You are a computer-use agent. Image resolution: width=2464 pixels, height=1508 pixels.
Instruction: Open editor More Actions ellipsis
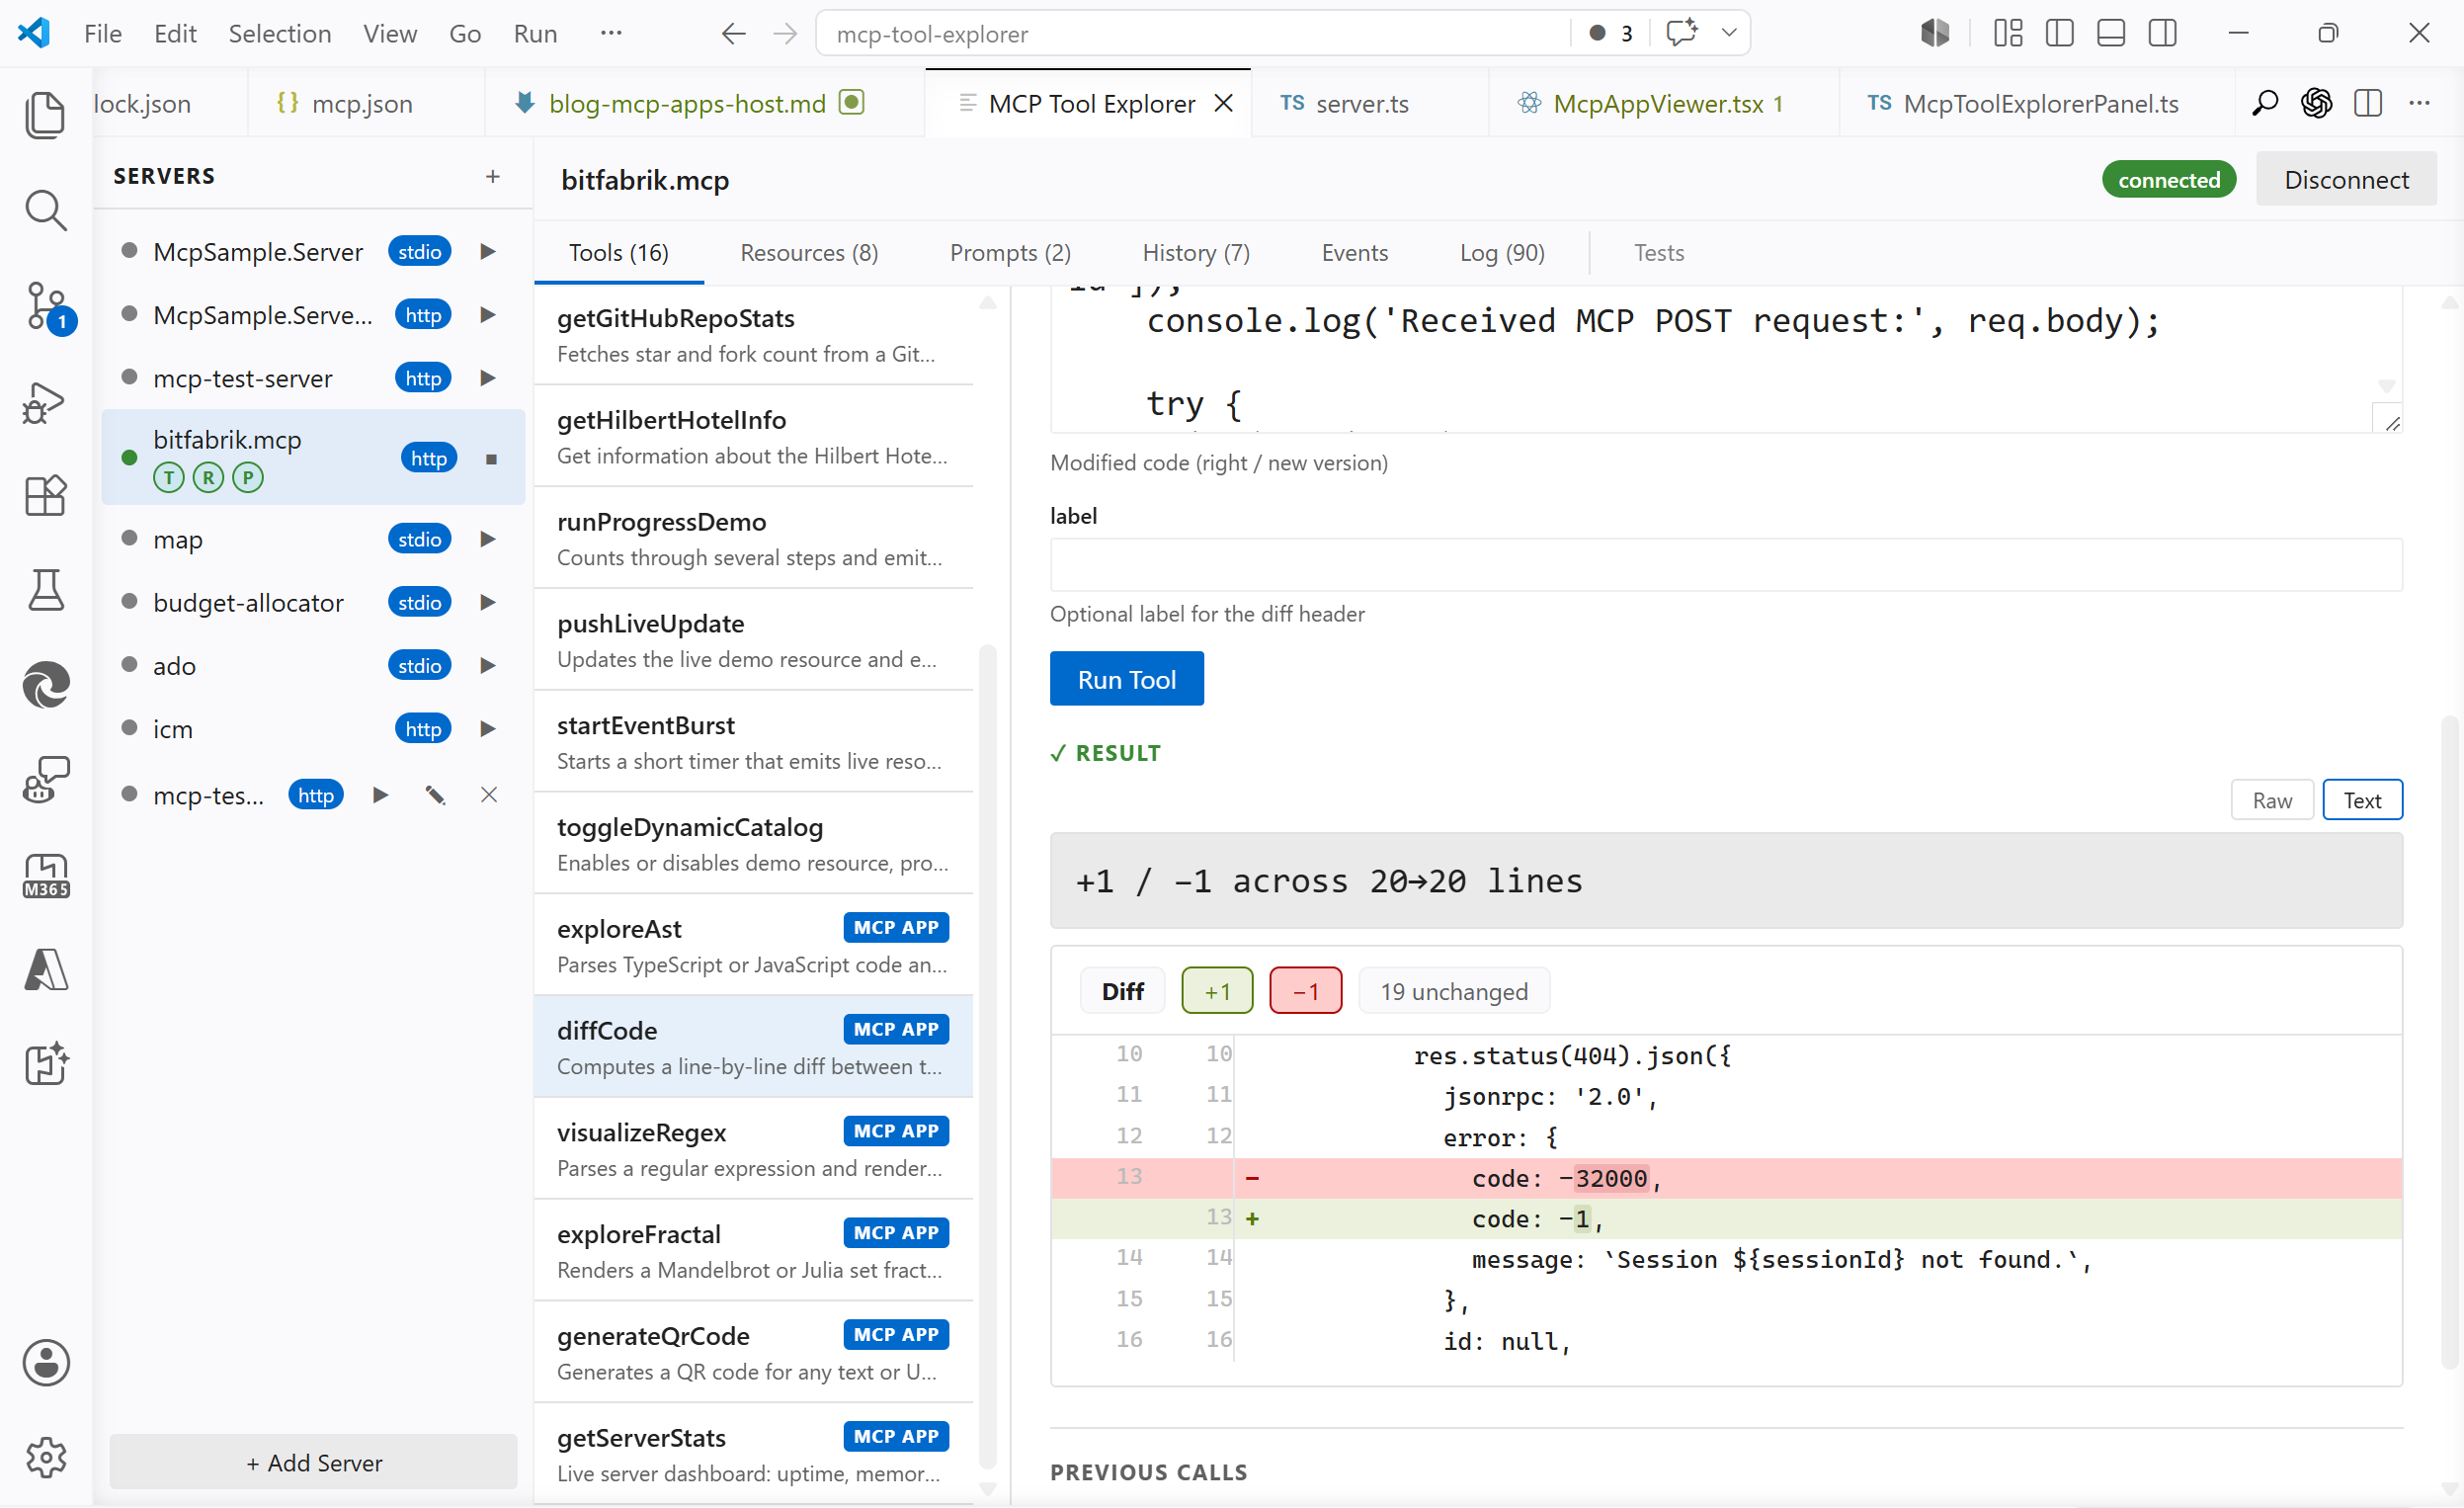point(2420,103)
